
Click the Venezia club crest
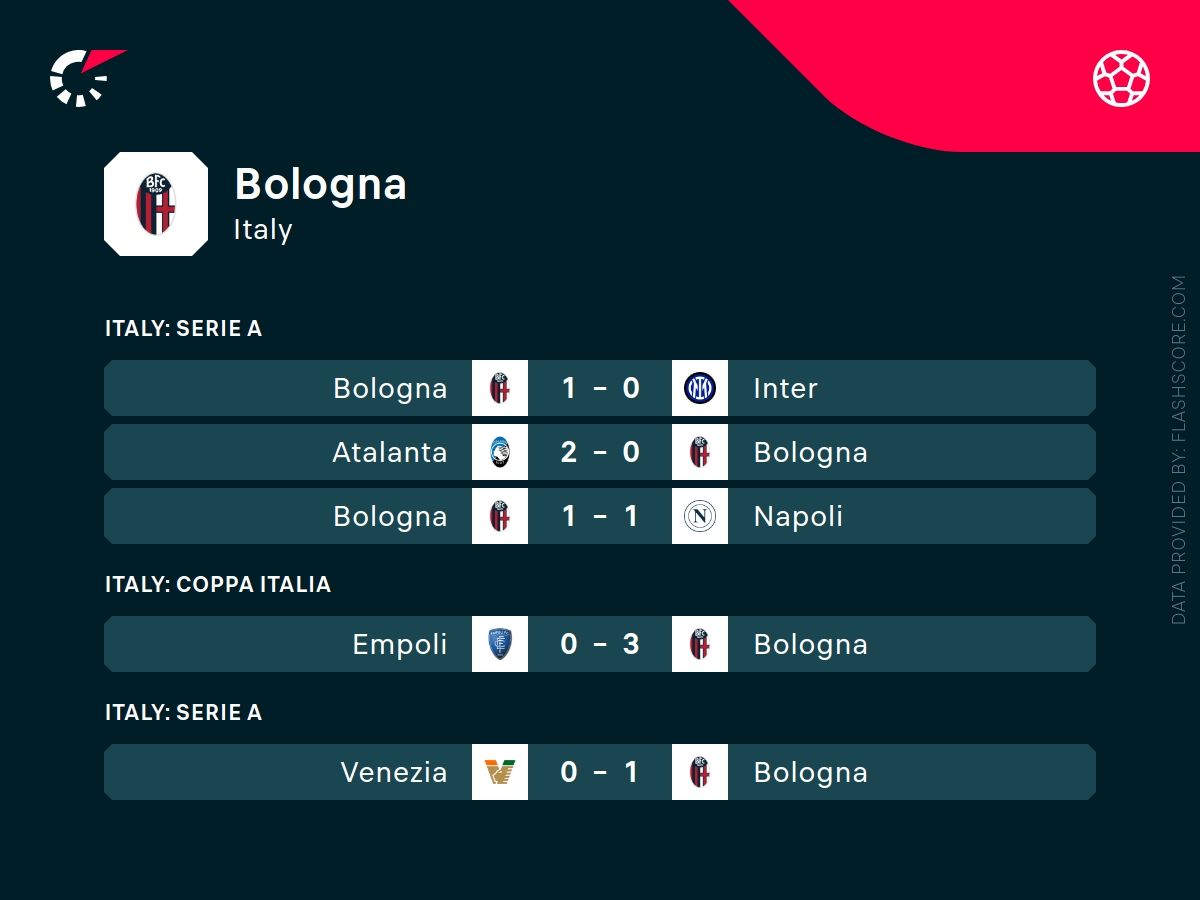(x=500, y=772)
